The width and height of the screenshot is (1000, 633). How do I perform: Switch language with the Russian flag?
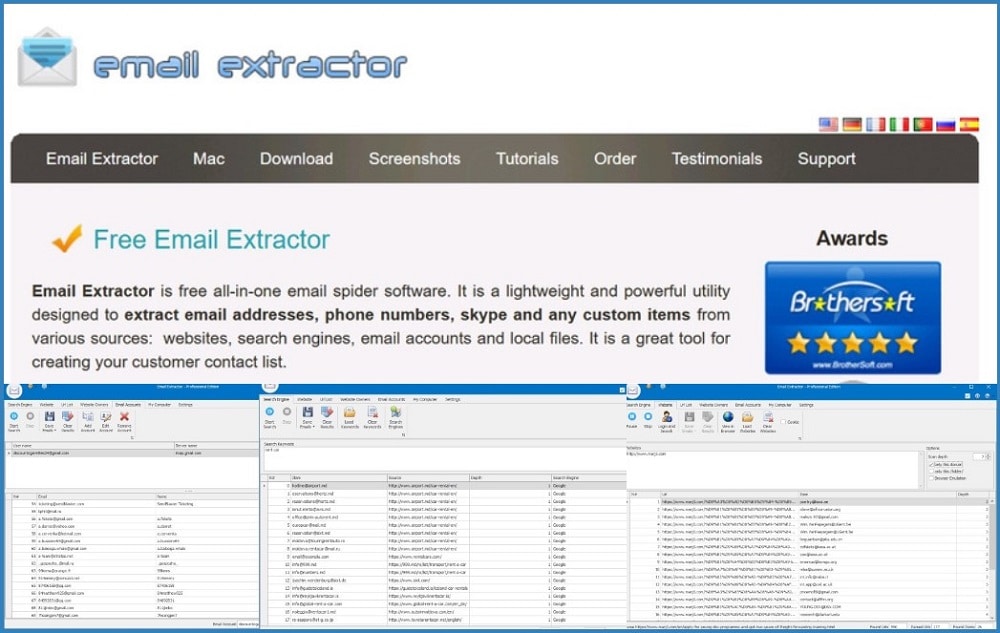(946, 124)
